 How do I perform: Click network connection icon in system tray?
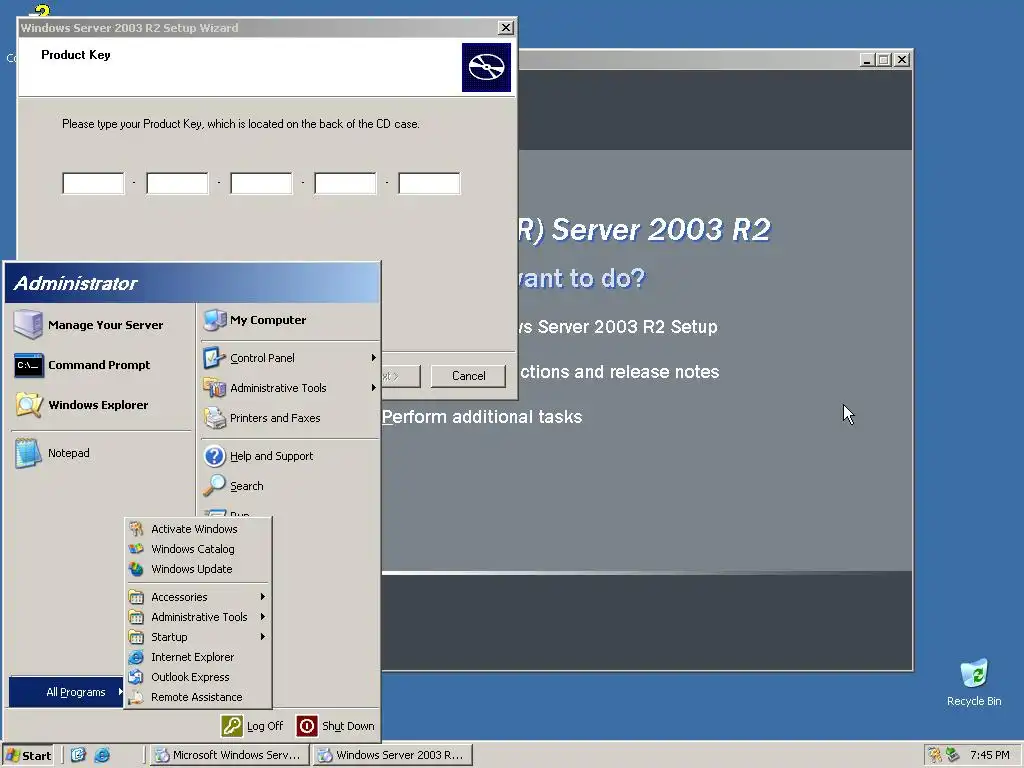coord(952,755)
